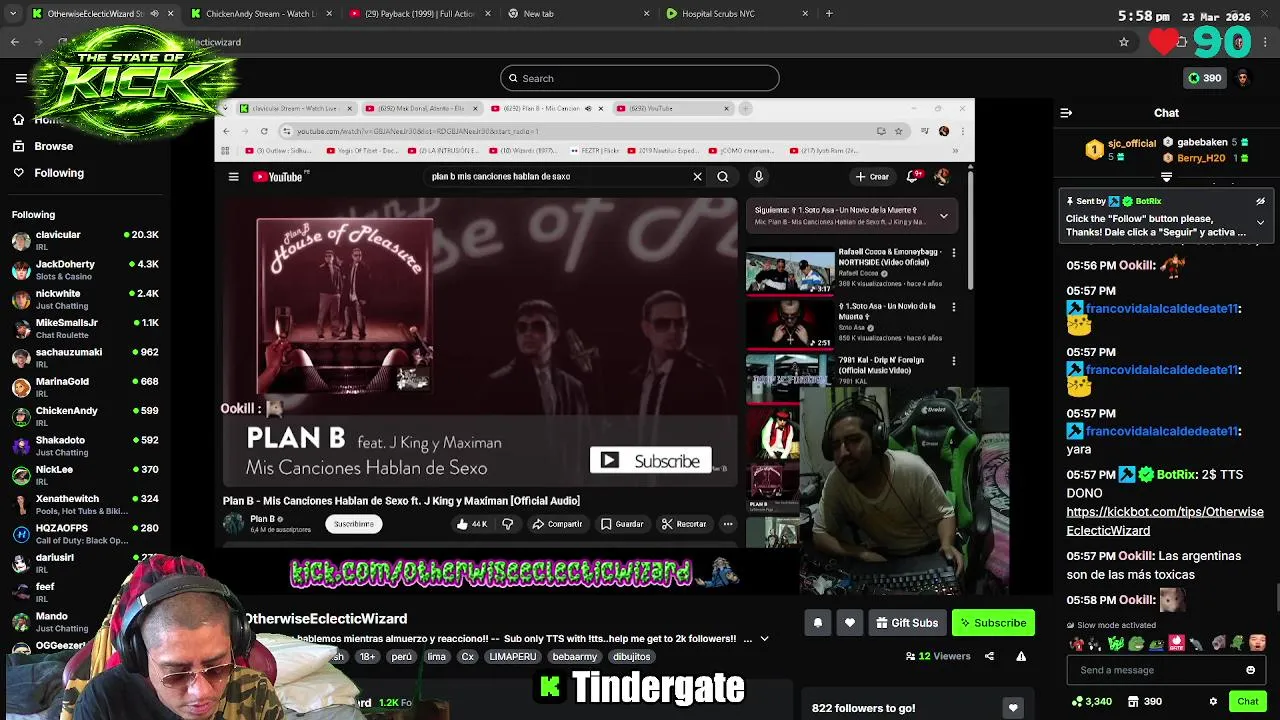Image resolution: width=1280 pixels, height=720 pixels.
Task: Open the kickbot.com tips link in chat
Action: (1165, 521)
